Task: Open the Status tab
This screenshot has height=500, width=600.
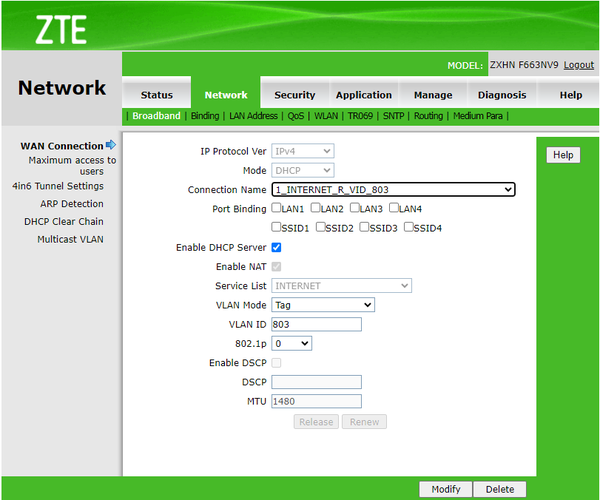Action: pyautogui.click(x=157, y=95)
